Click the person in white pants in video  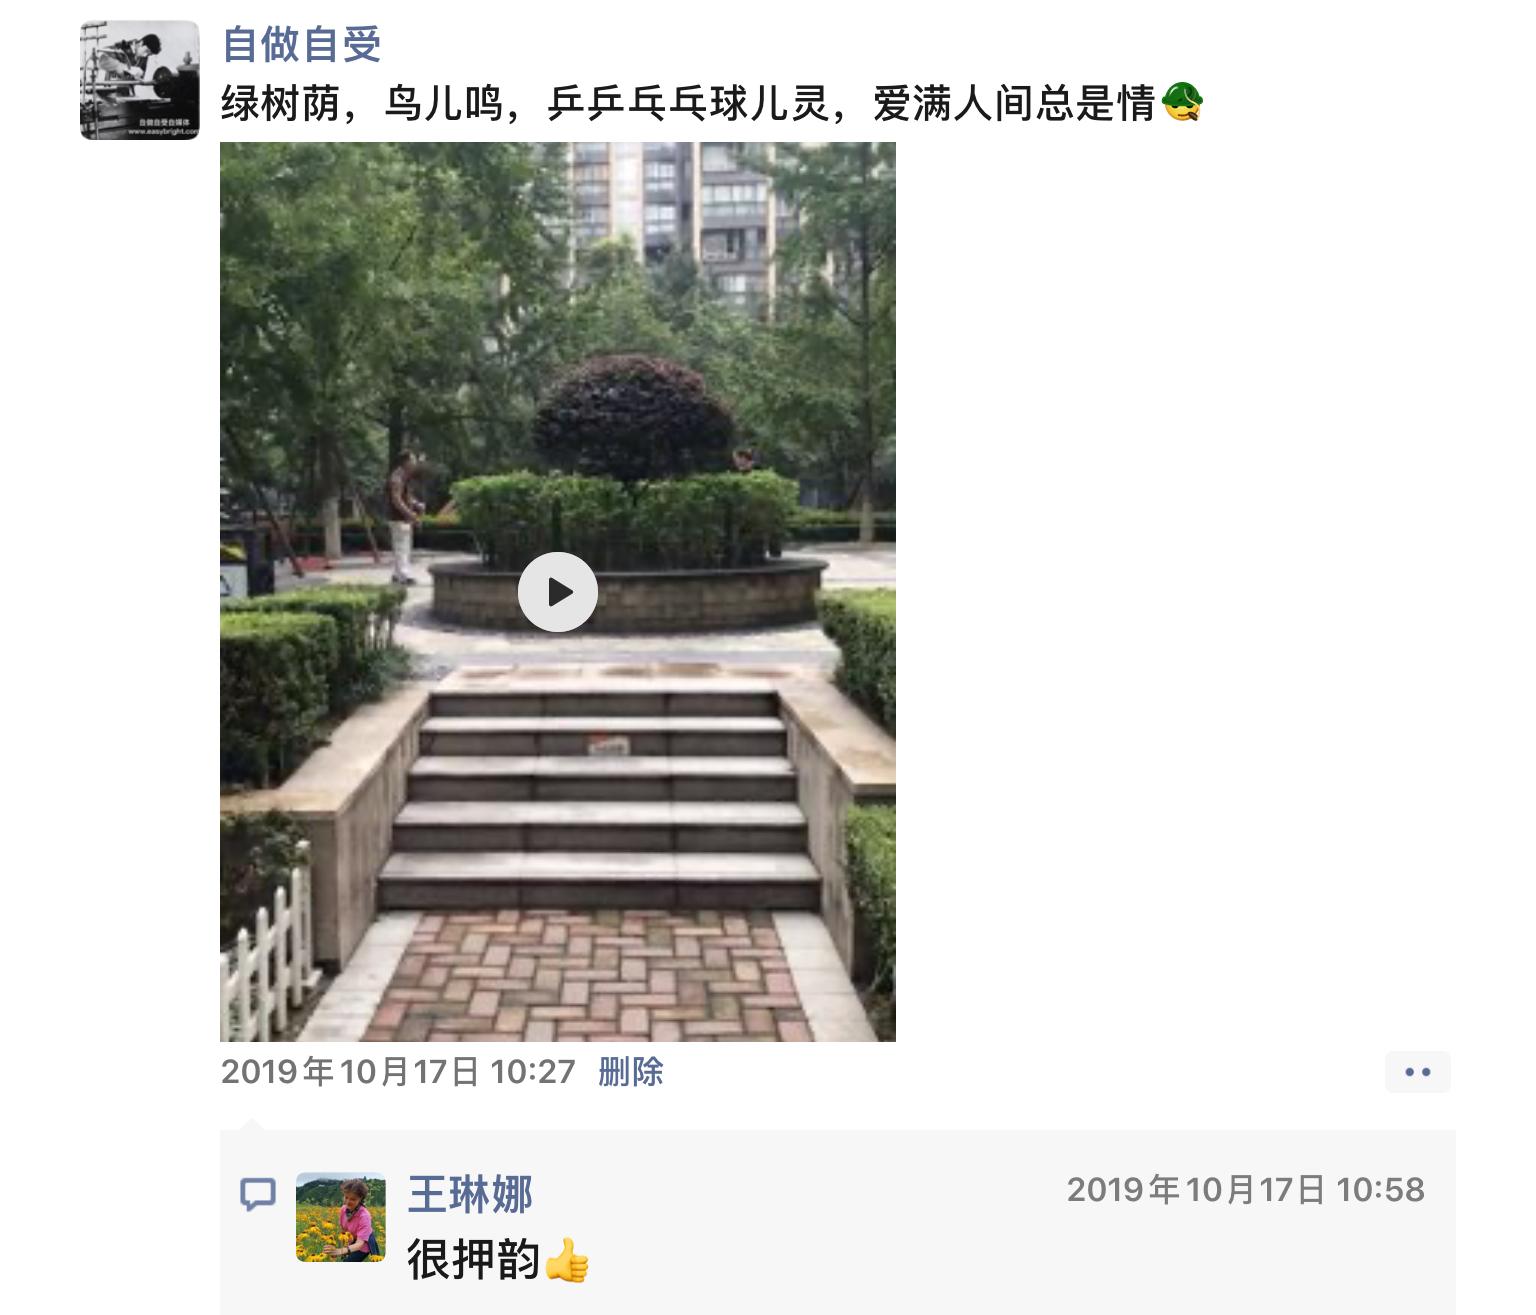[402, 517]
